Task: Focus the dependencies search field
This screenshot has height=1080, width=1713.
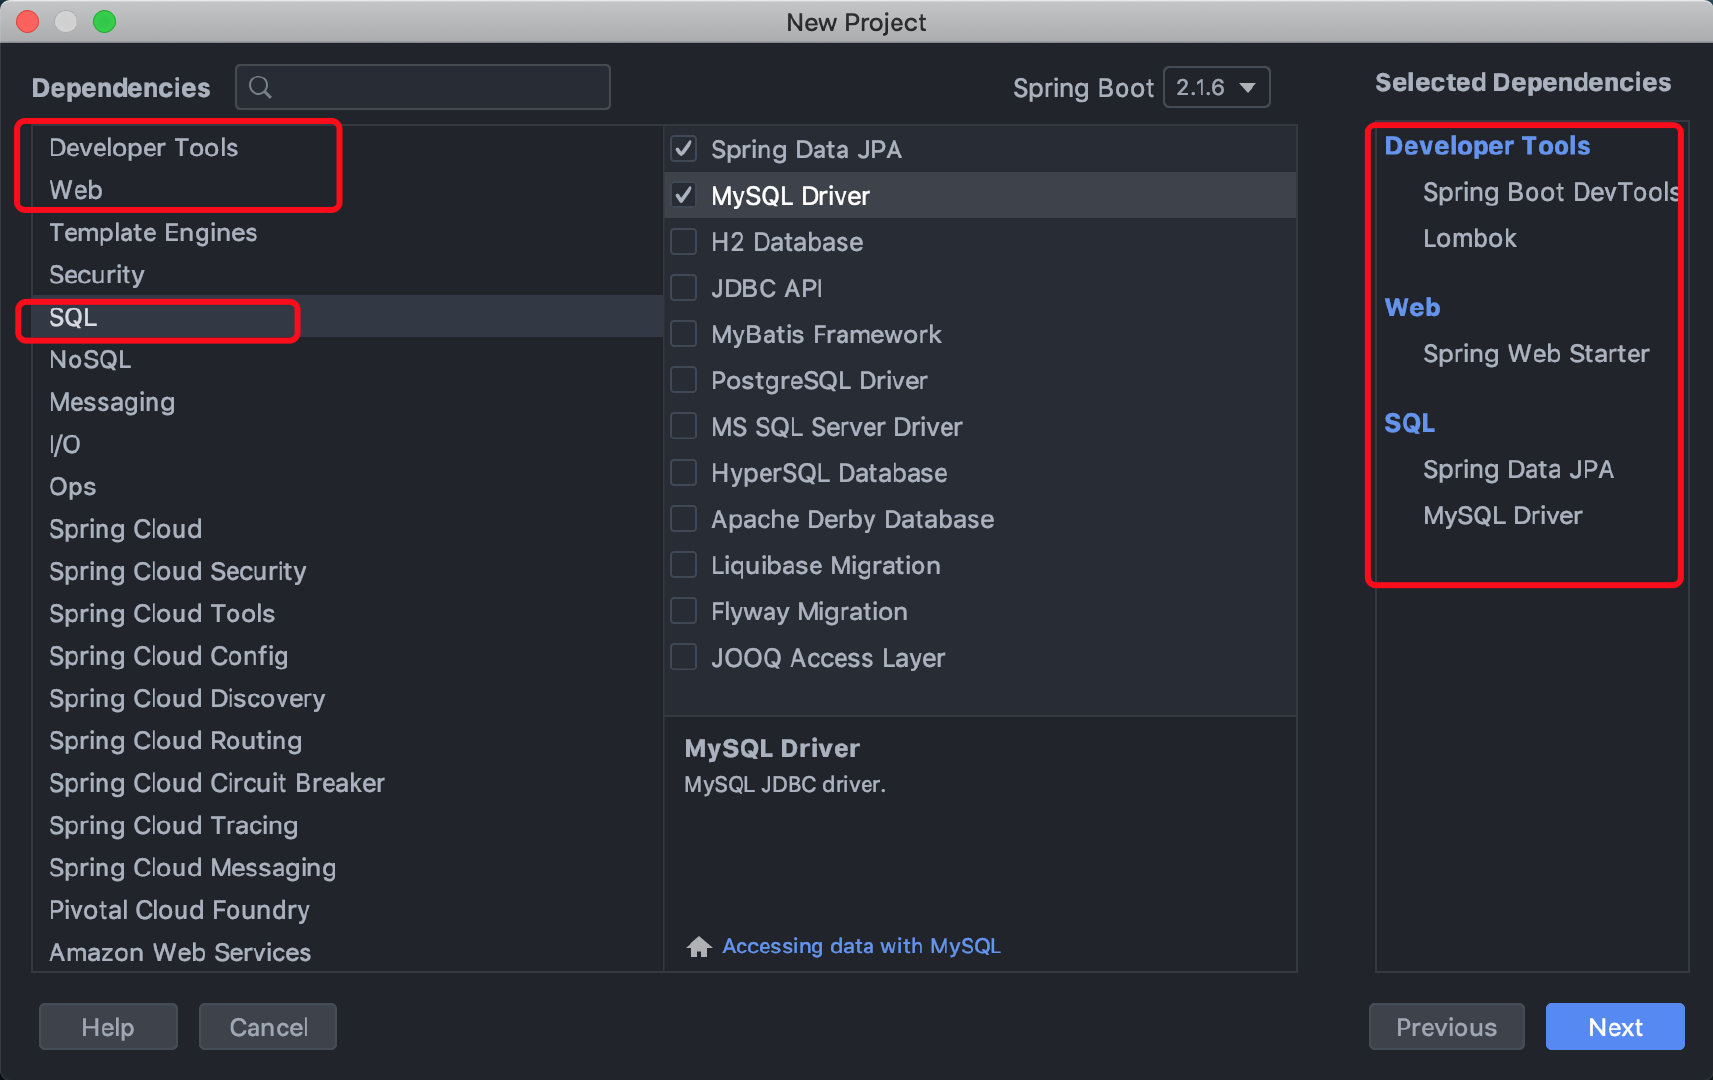Action: click(x=440, y=88)
